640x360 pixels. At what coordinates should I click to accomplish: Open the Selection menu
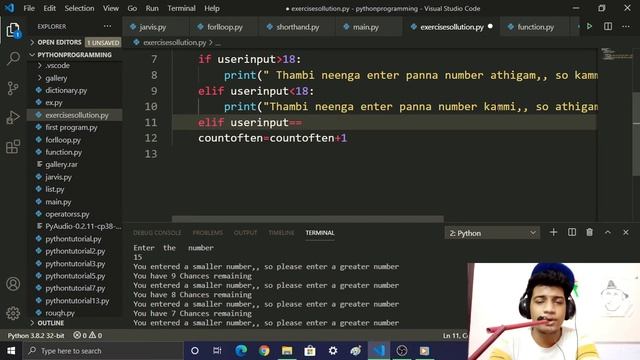click(79, 8)
